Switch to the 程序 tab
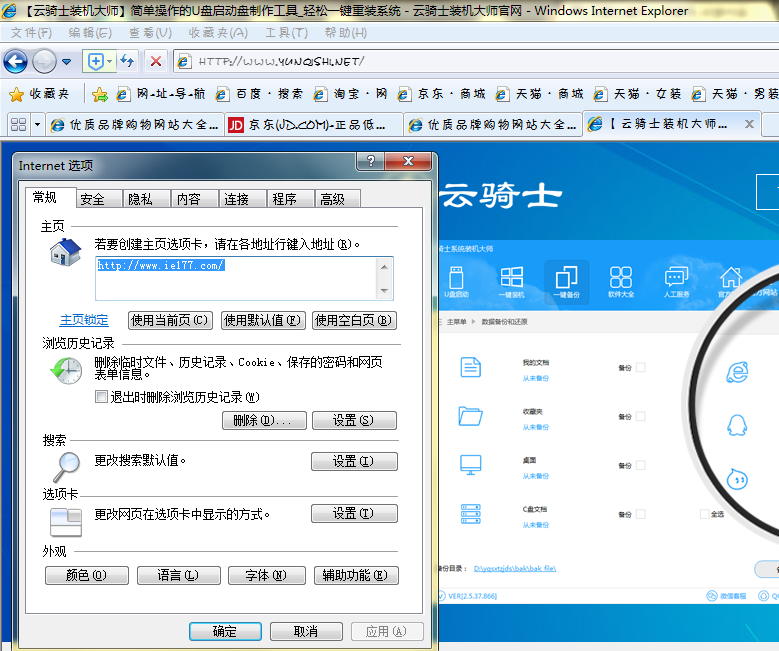 pyautogui.click(x=291, y=199)
